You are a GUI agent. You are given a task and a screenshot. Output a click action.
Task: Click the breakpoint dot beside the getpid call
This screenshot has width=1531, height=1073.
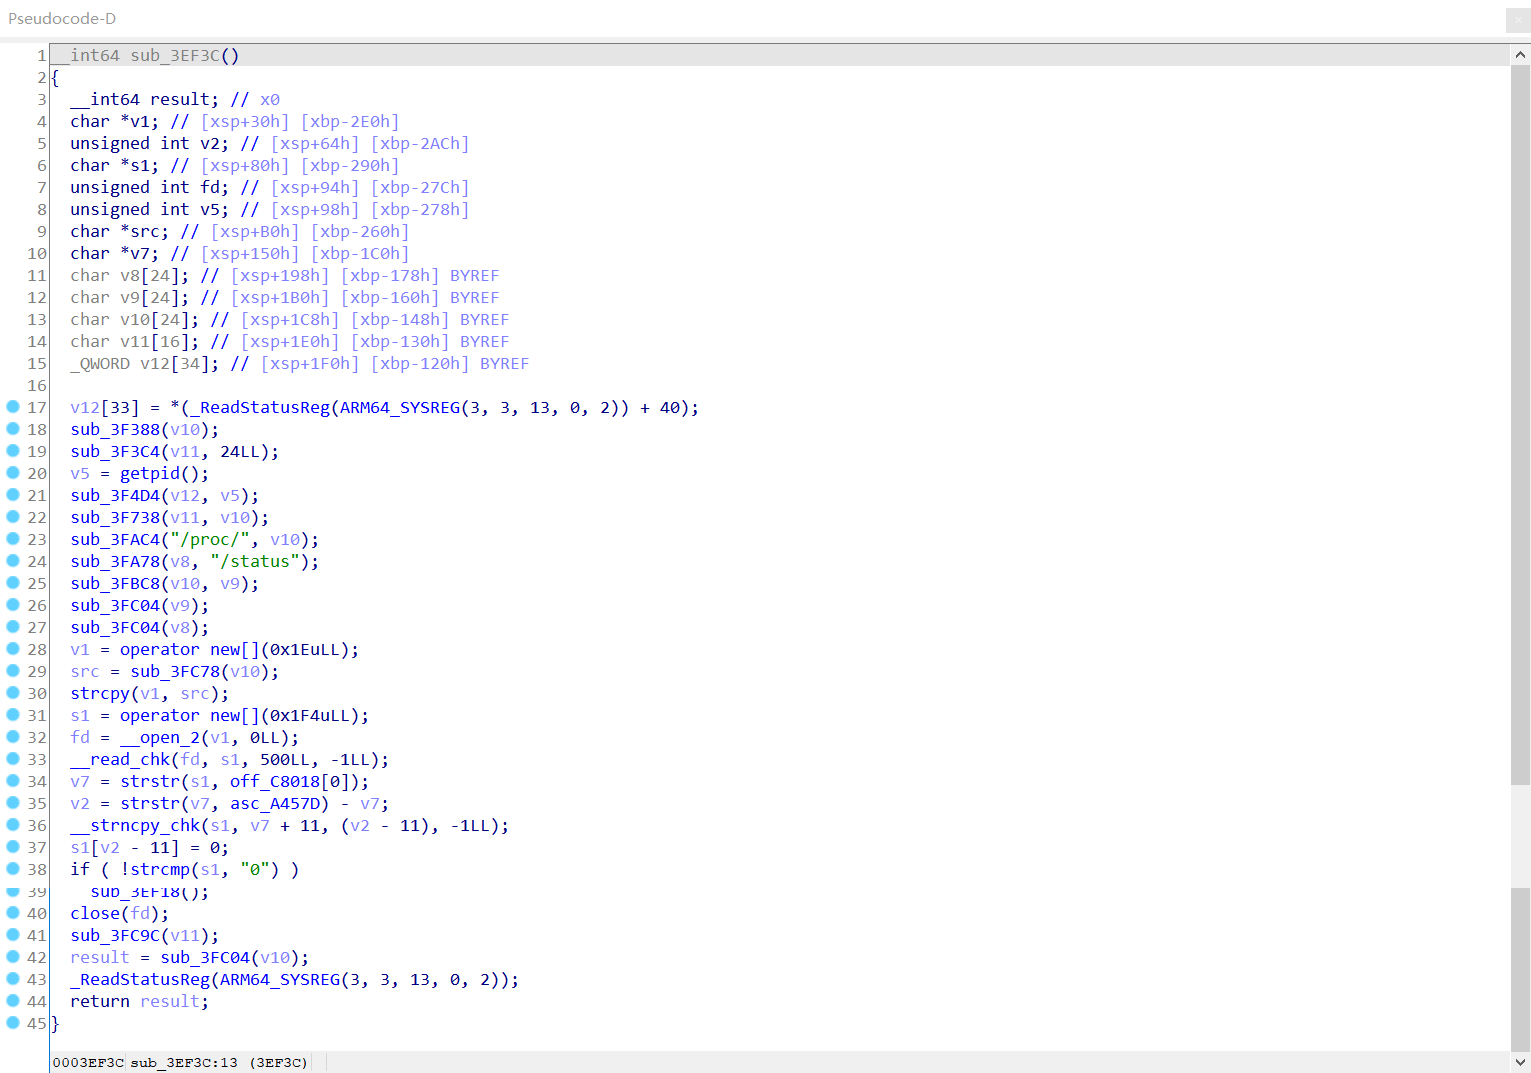click(11, 473)
